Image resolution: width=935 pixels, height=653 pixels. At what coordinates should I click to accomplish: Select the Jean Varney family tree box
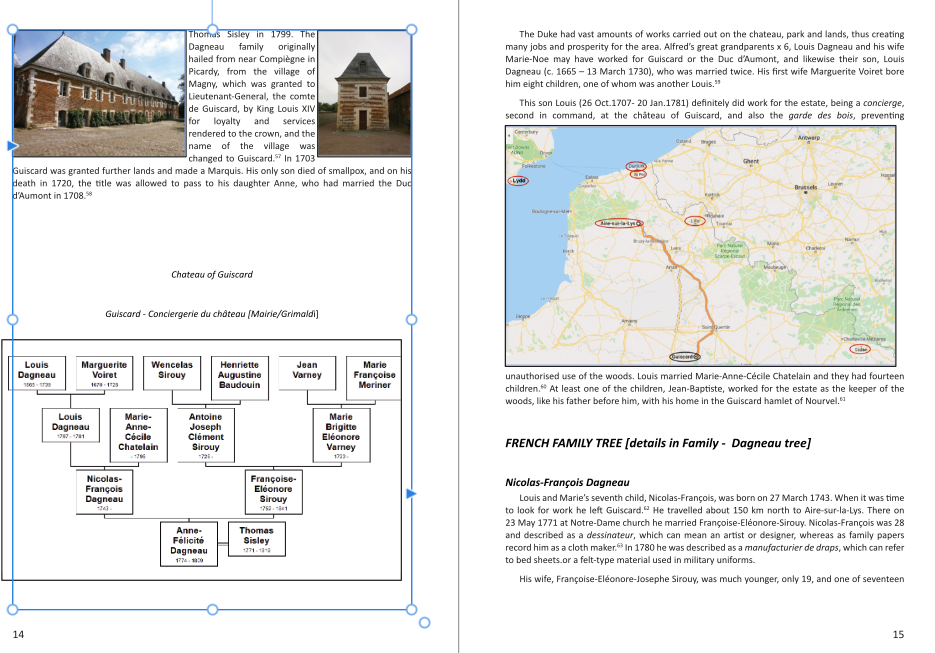307,373
